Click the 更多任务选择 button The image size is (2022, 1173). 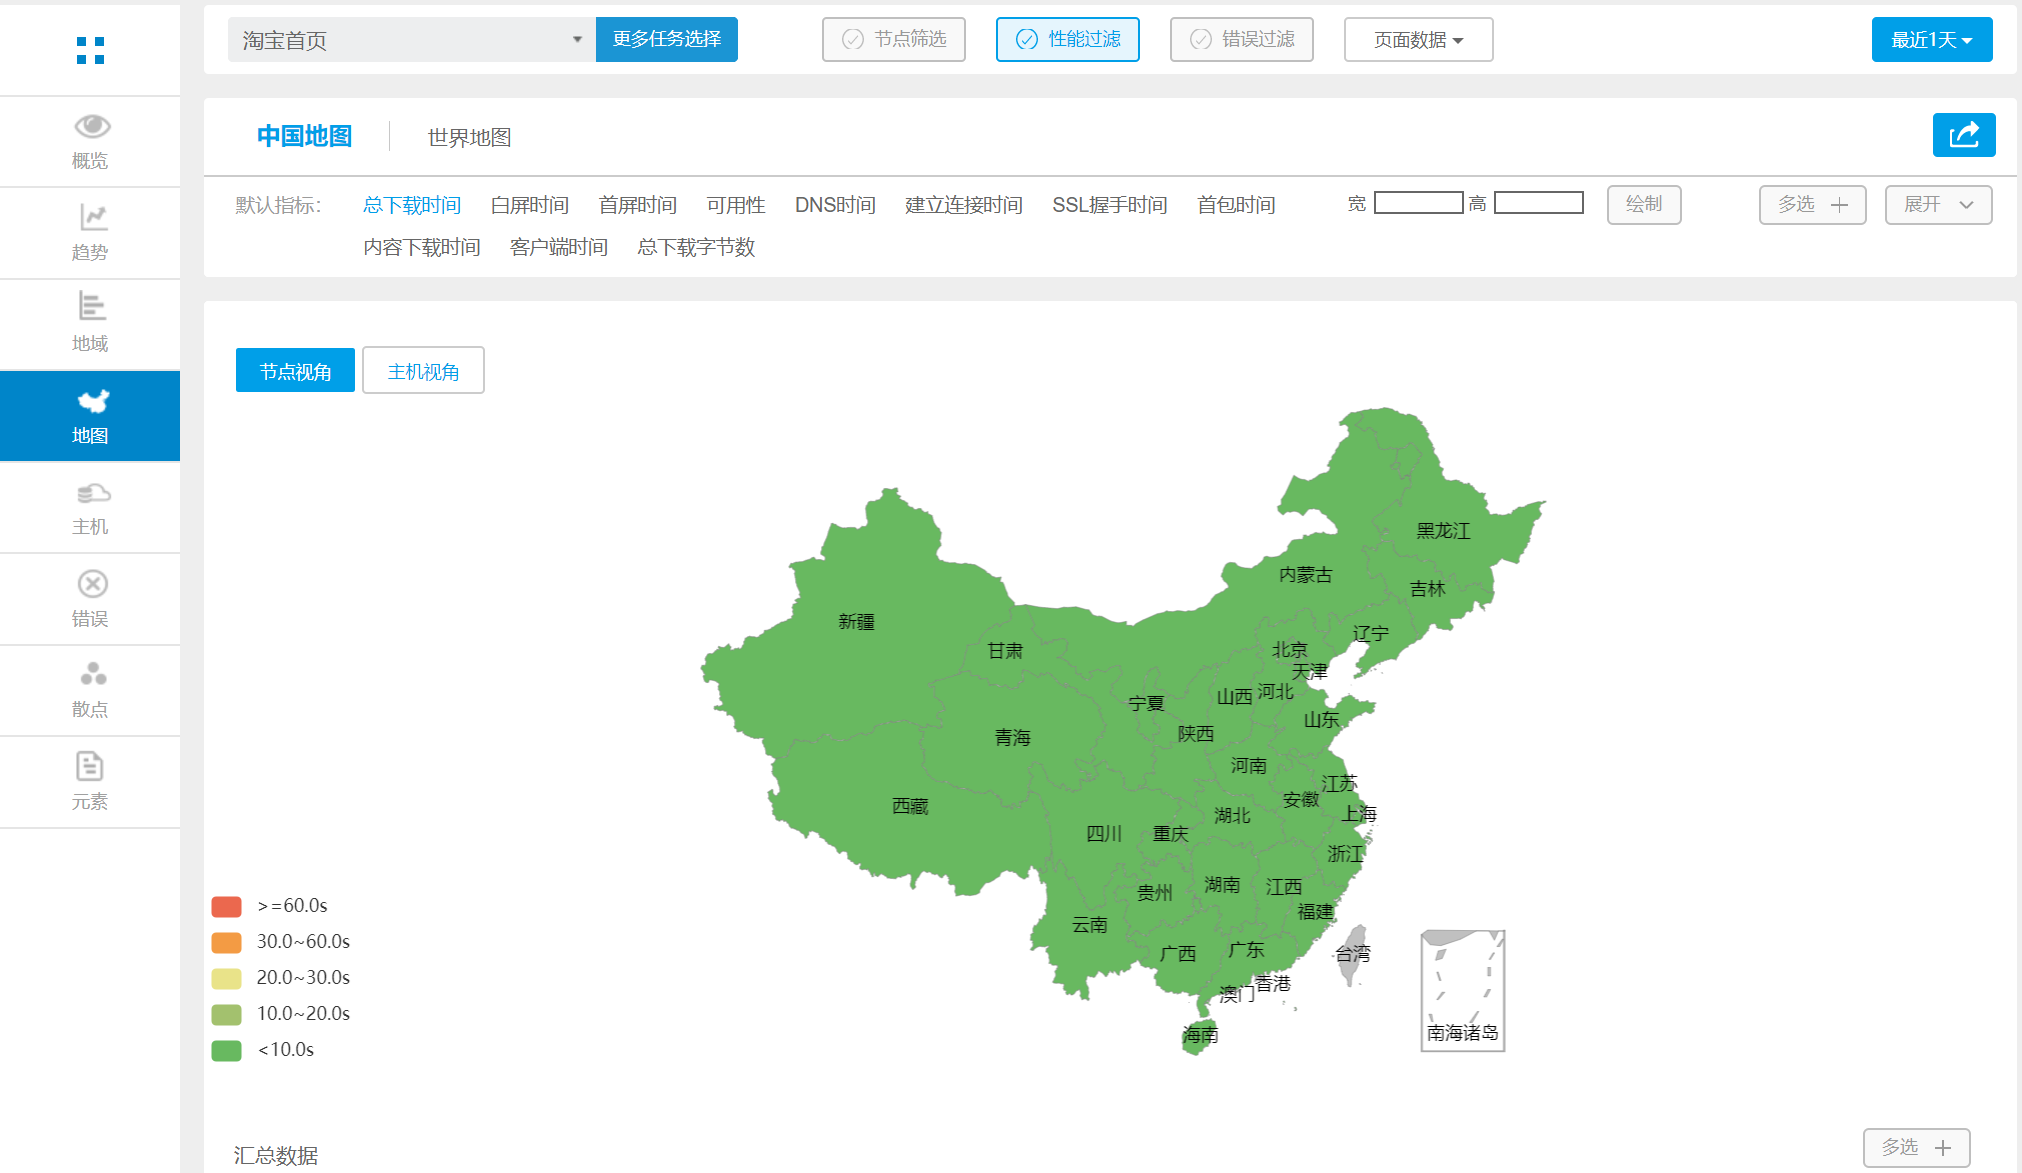666,40
